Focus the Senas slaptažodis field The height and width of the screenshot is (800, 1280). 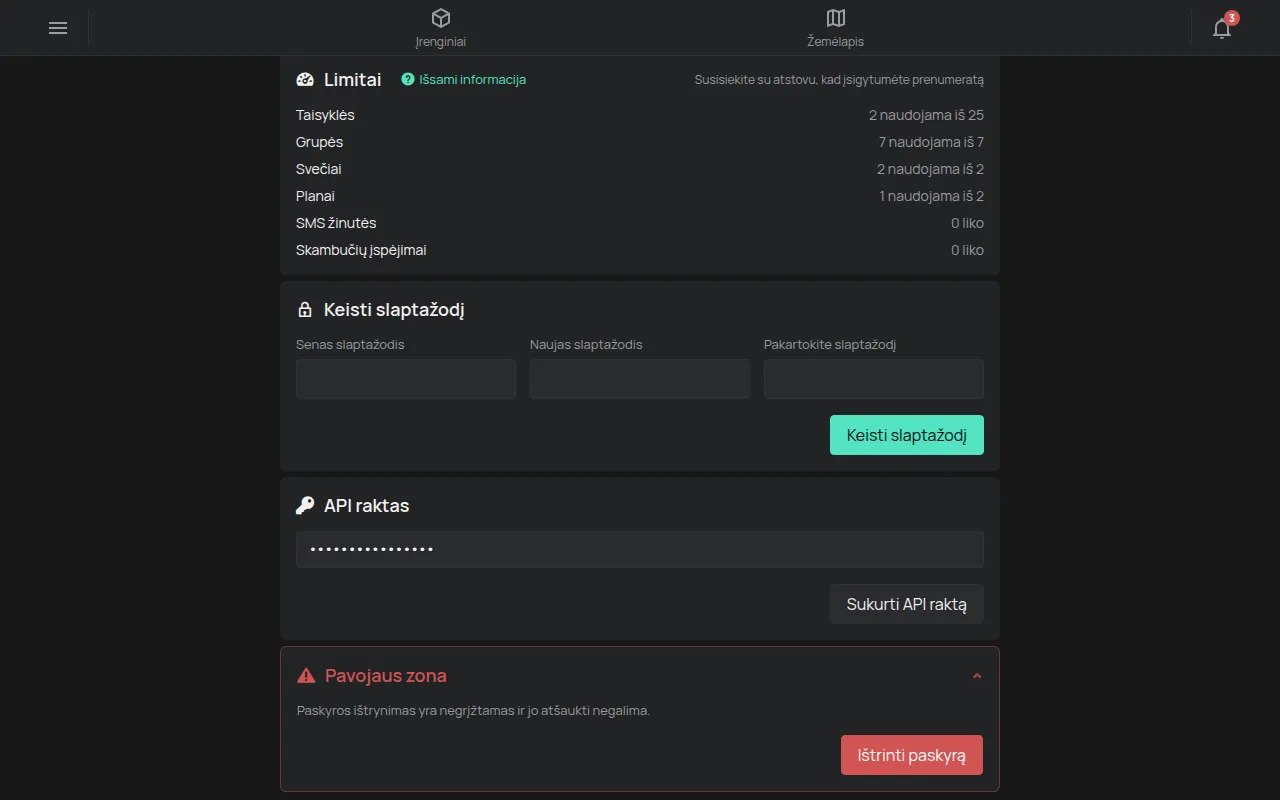[406, 379]
